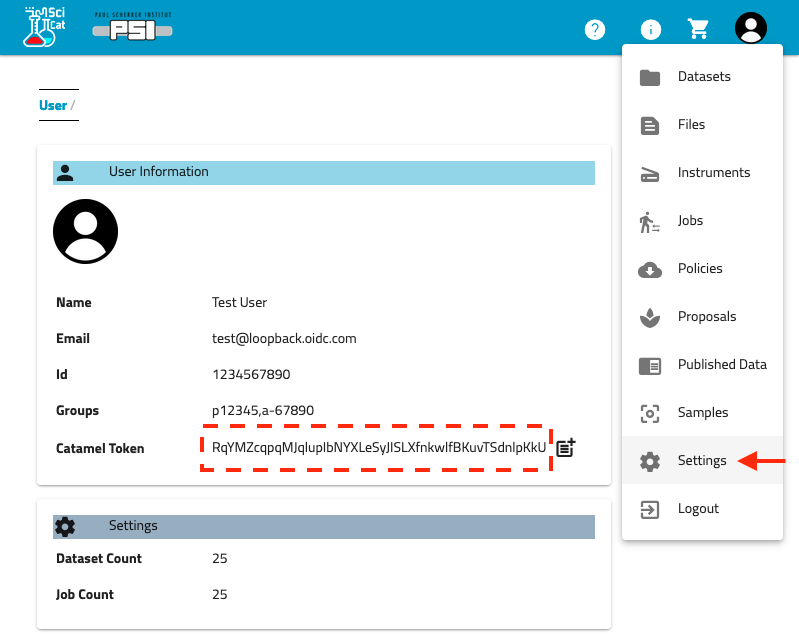Click Settings in the user menu

(700, 461)
